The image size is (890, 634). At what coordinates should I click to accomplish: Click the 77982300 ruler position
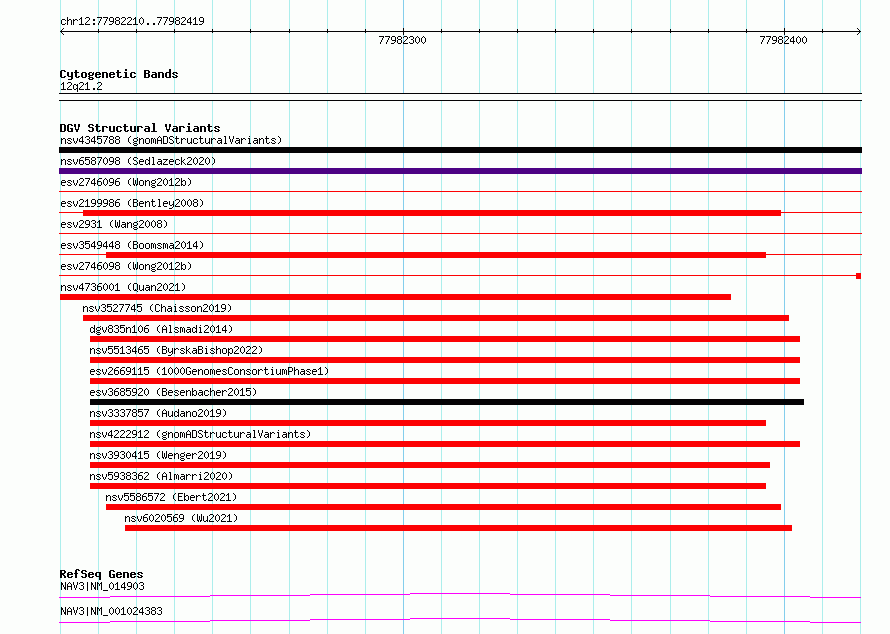point(402,40)
